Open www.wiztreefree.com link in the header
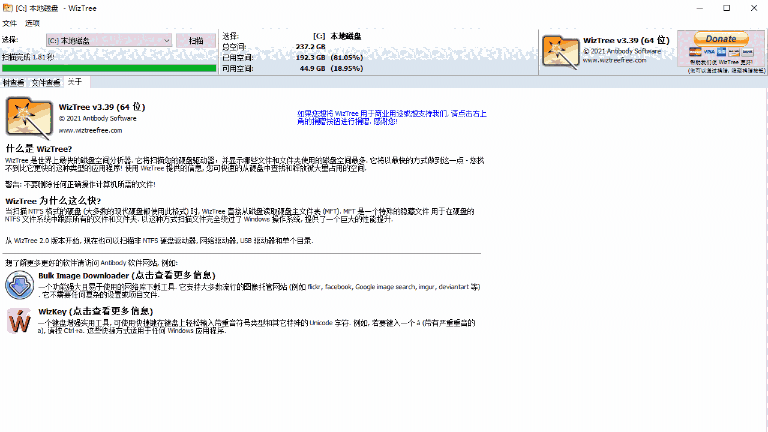 pyautogui.click(x=614, y=60)
